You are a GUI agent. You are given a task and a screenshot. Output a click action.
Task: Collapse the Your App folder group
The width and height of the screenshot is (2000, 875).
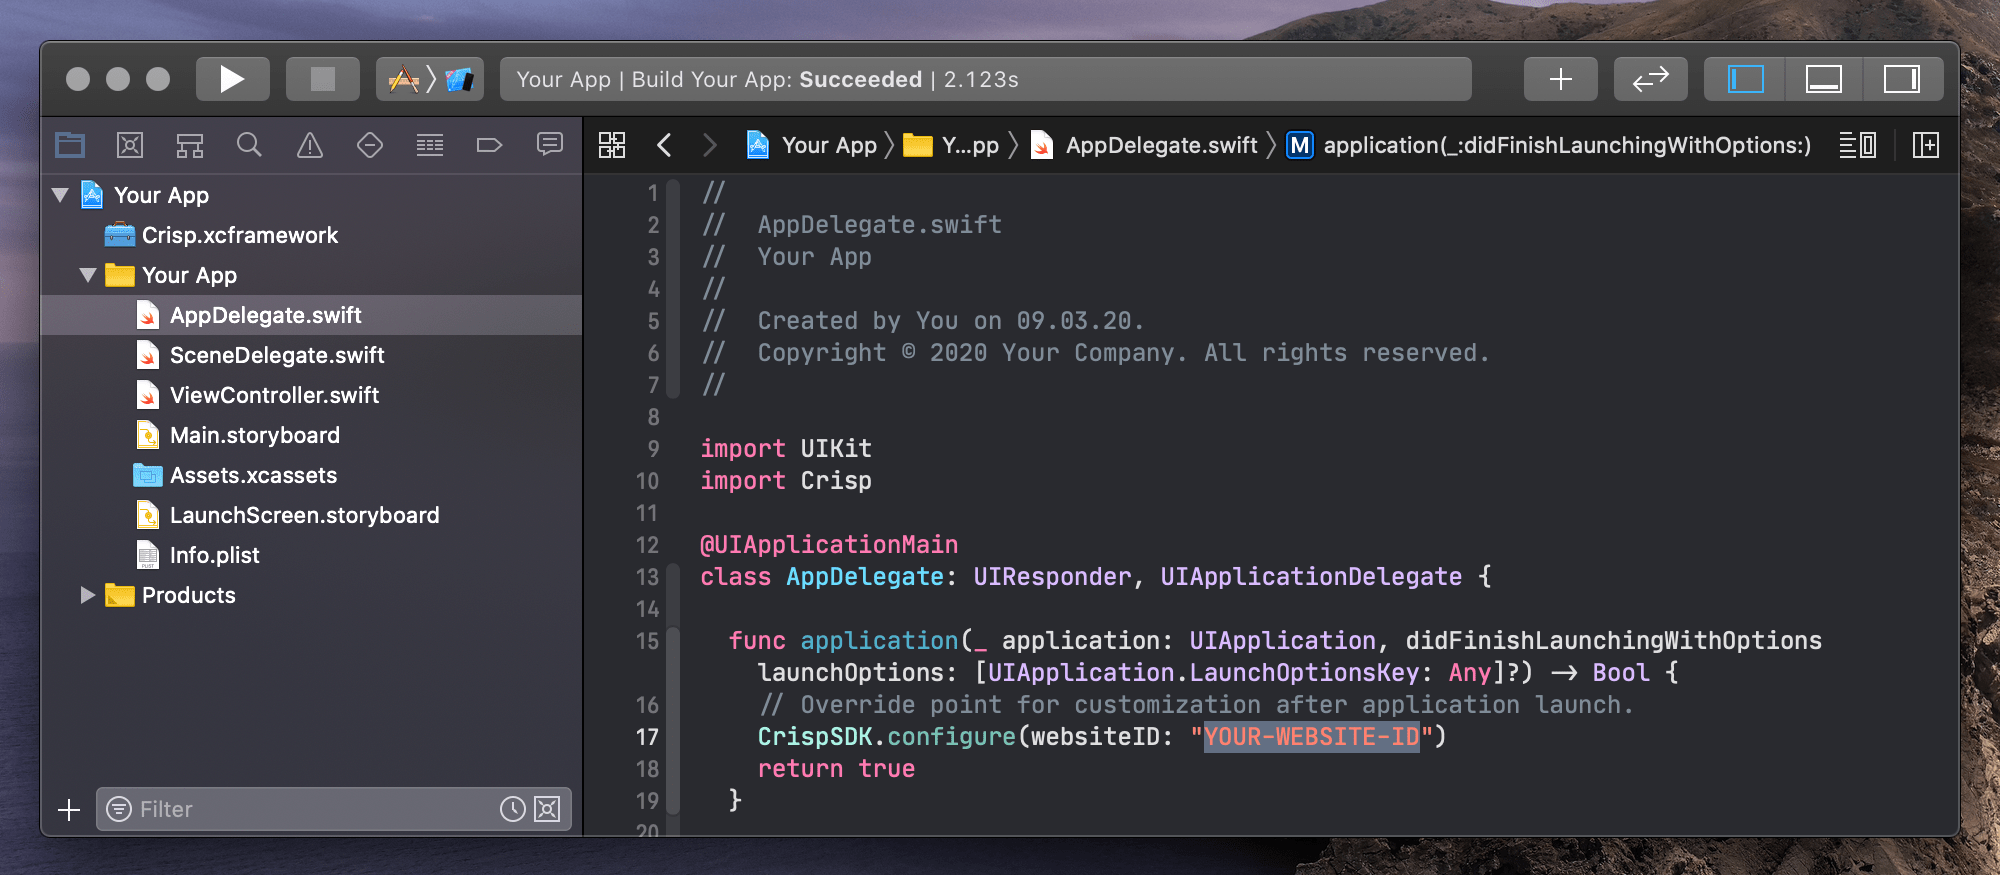(x=88, y=275)
